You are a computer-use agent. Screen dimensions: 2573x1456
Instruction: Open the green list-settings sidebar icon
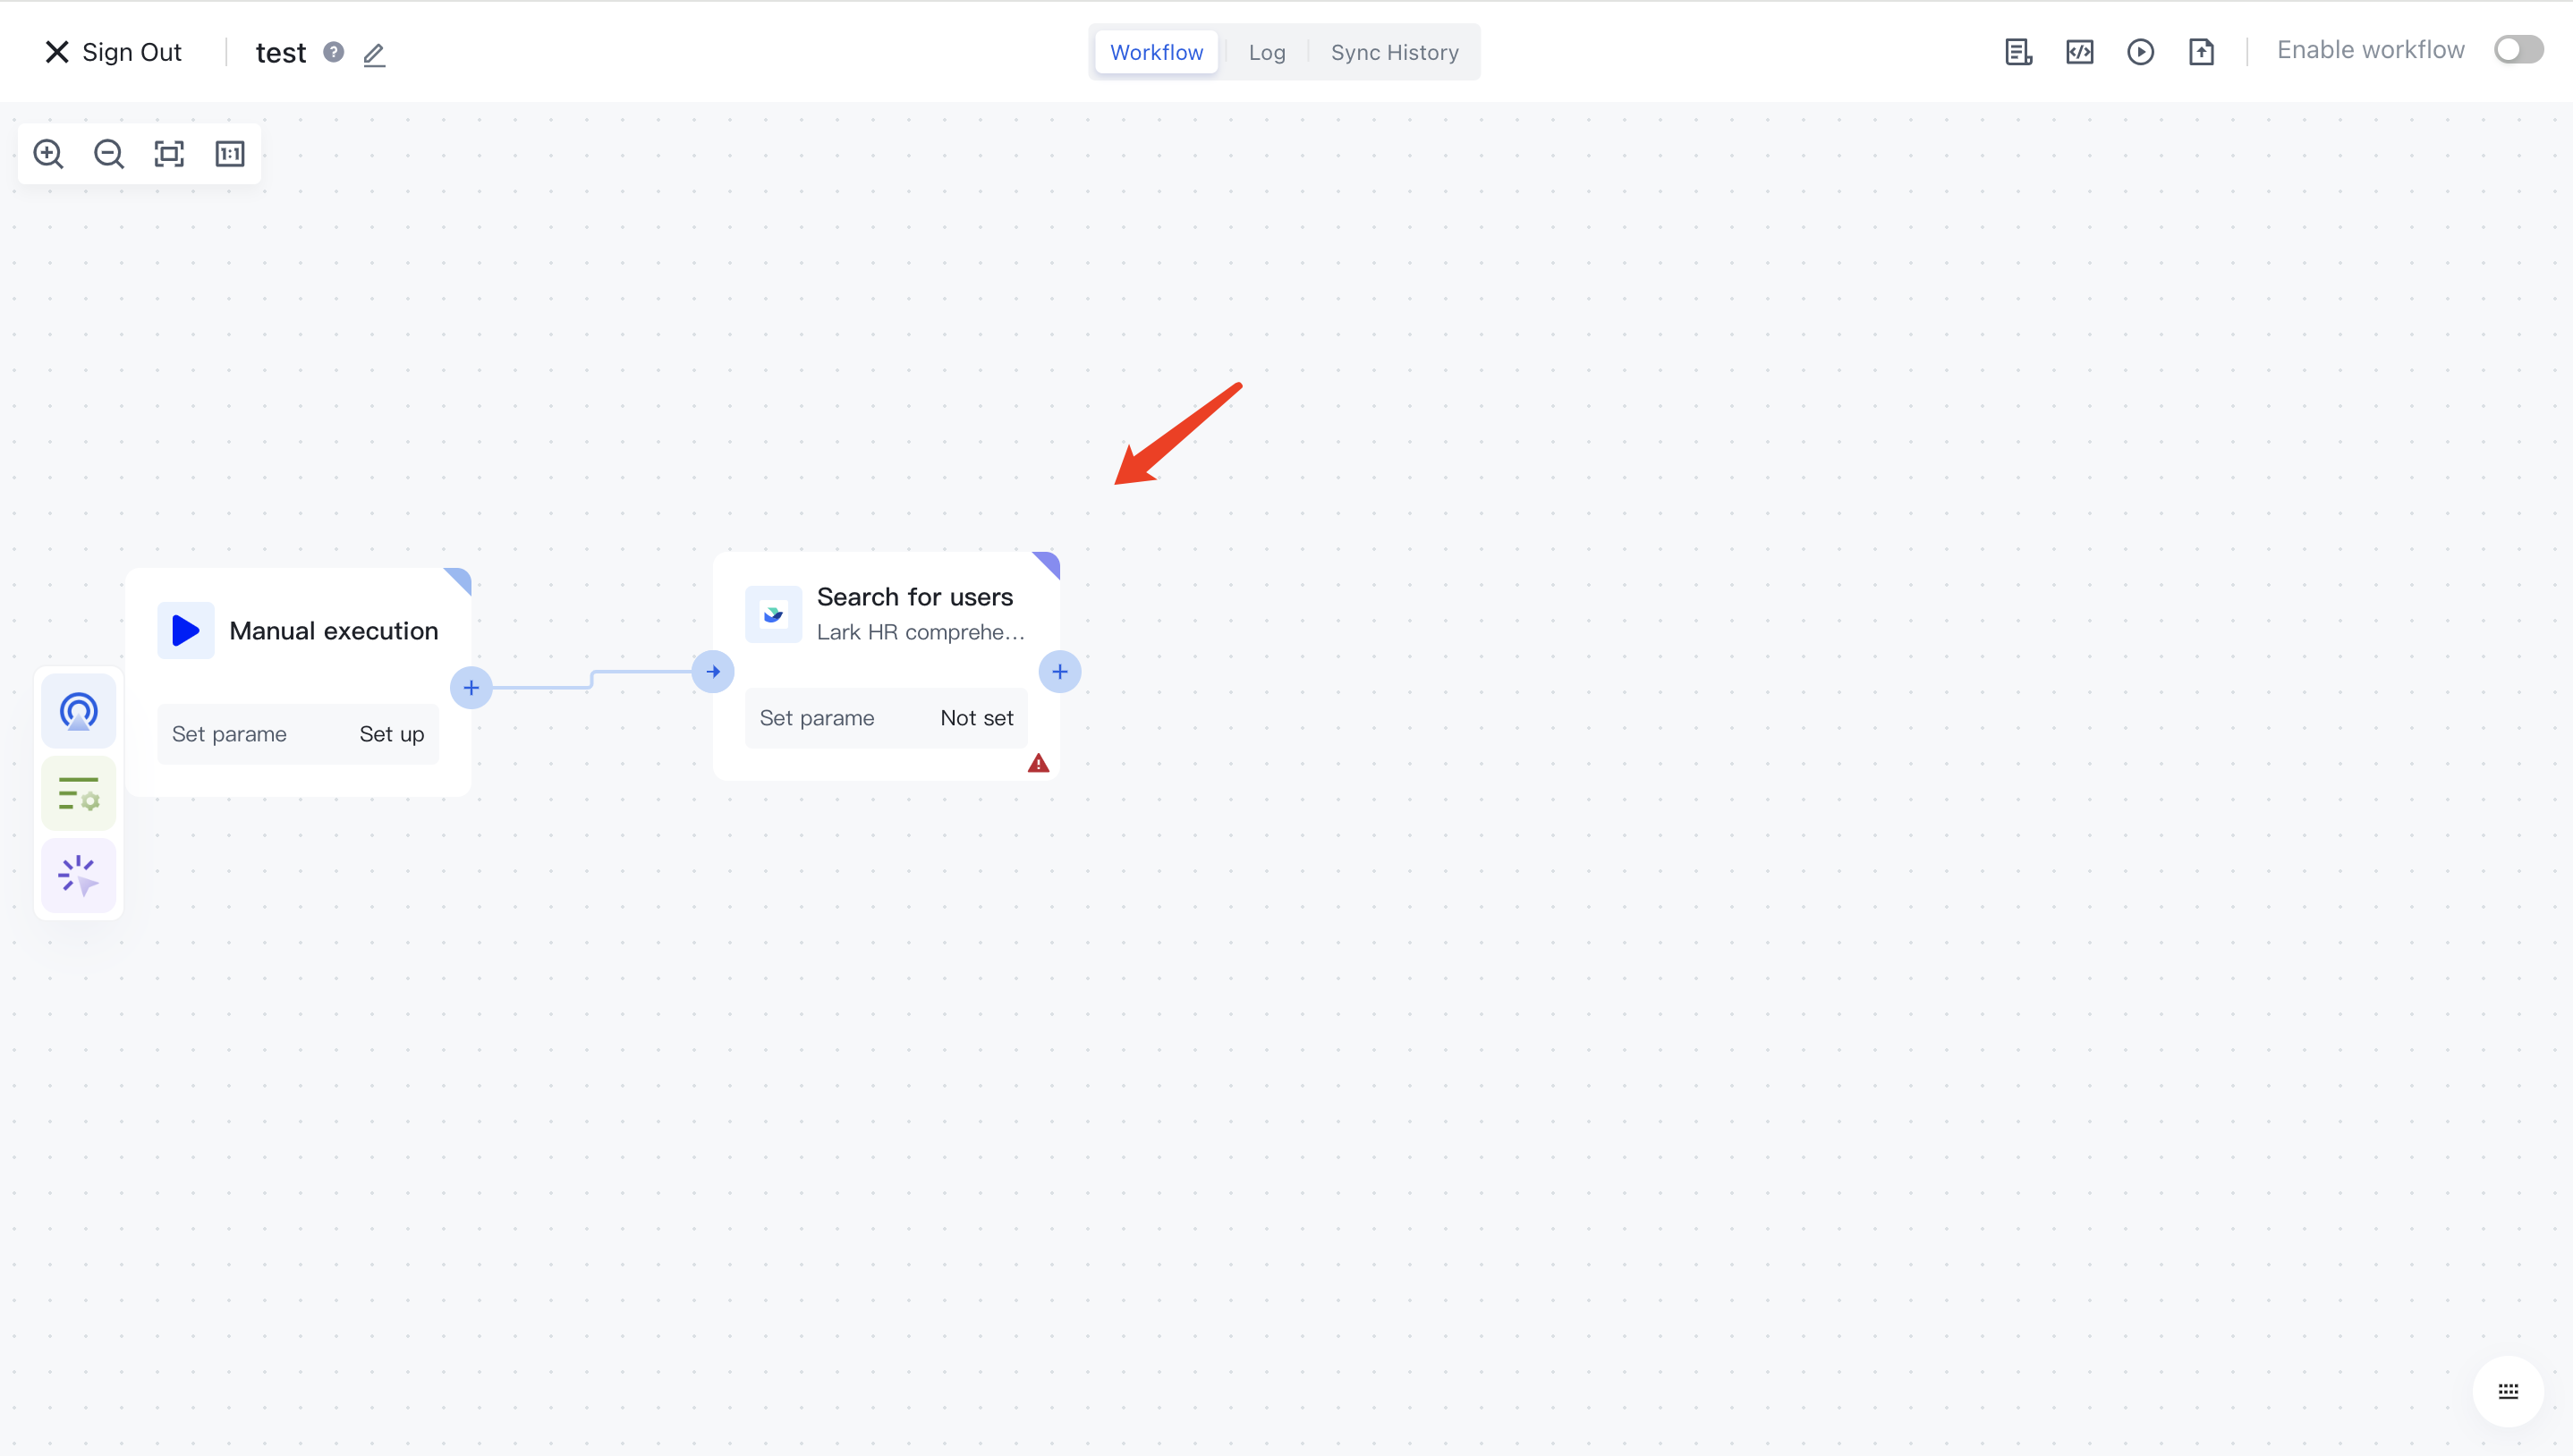click(78, 794)
